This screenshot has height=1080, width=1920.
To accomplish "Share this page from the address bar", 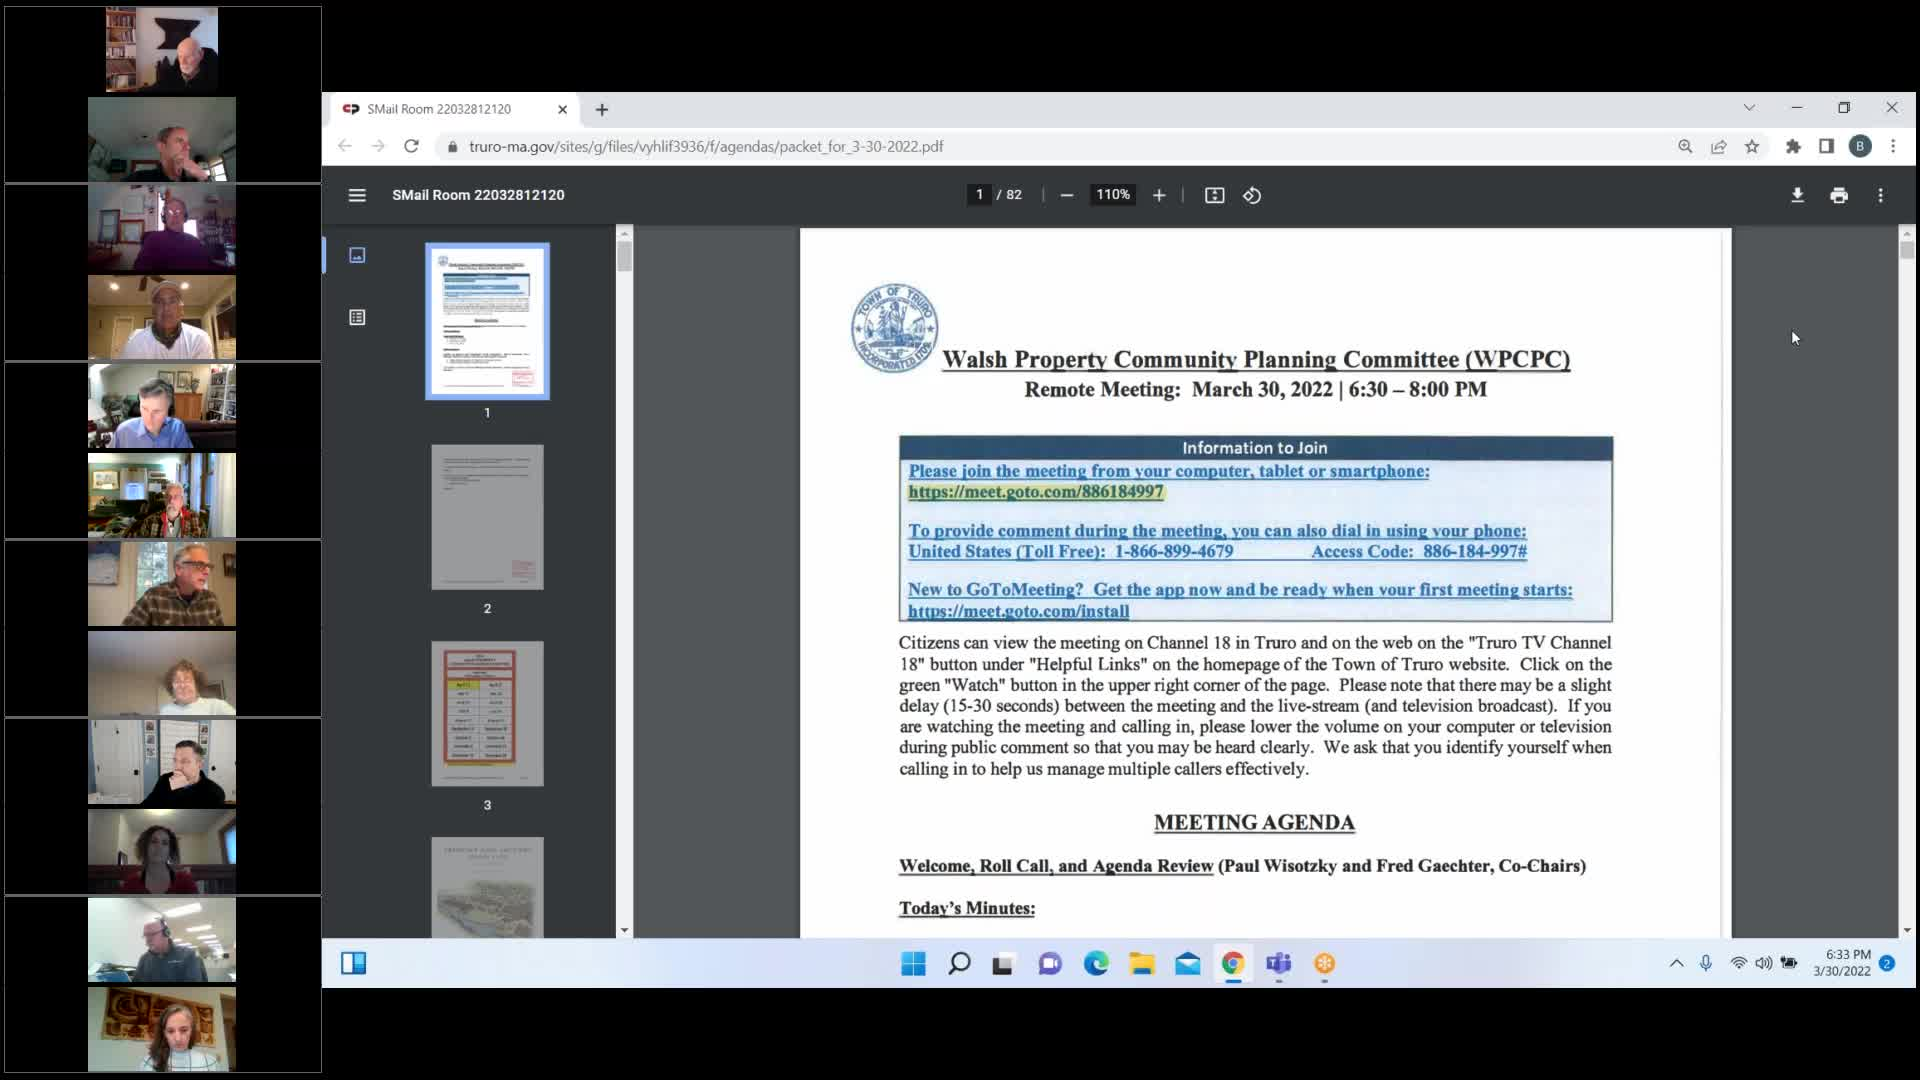I will tap(1719, 146).
